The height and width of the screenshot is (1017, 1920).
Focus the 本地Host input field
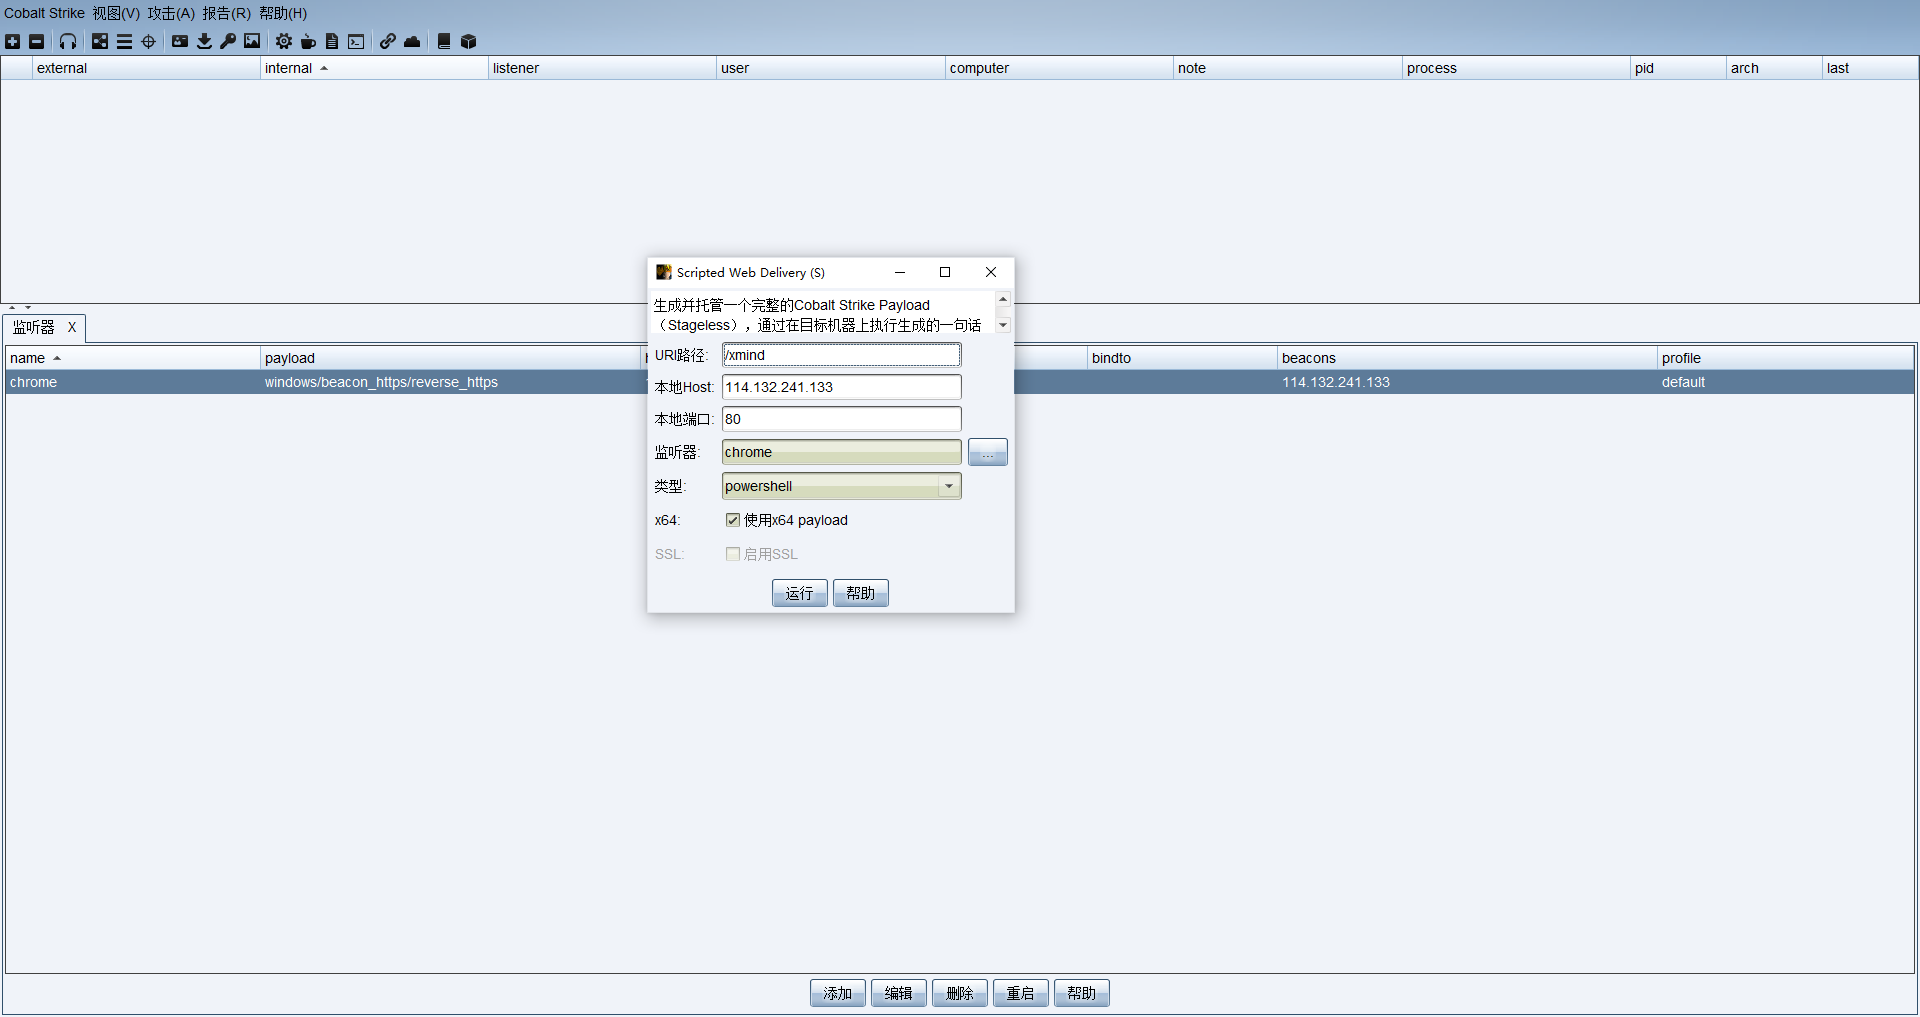click(x=842, y=387)
